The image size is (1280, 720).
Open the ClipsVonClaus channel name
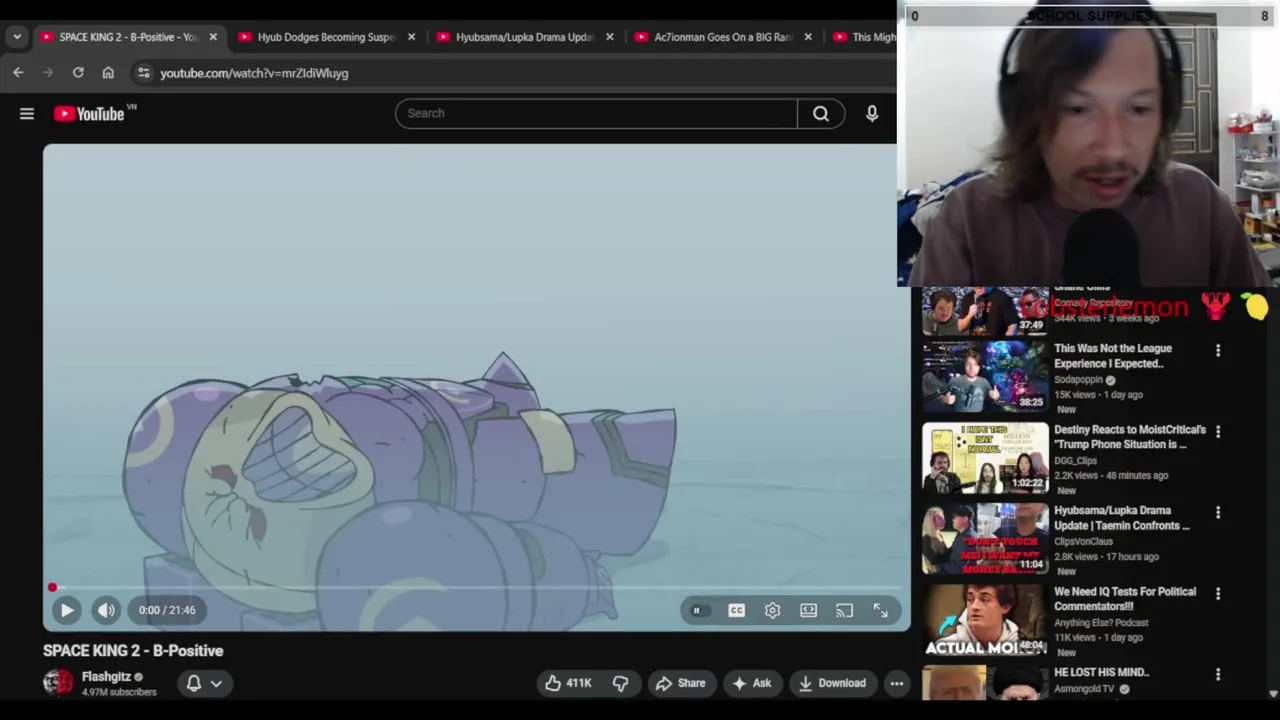click(x=1083, y=542)
